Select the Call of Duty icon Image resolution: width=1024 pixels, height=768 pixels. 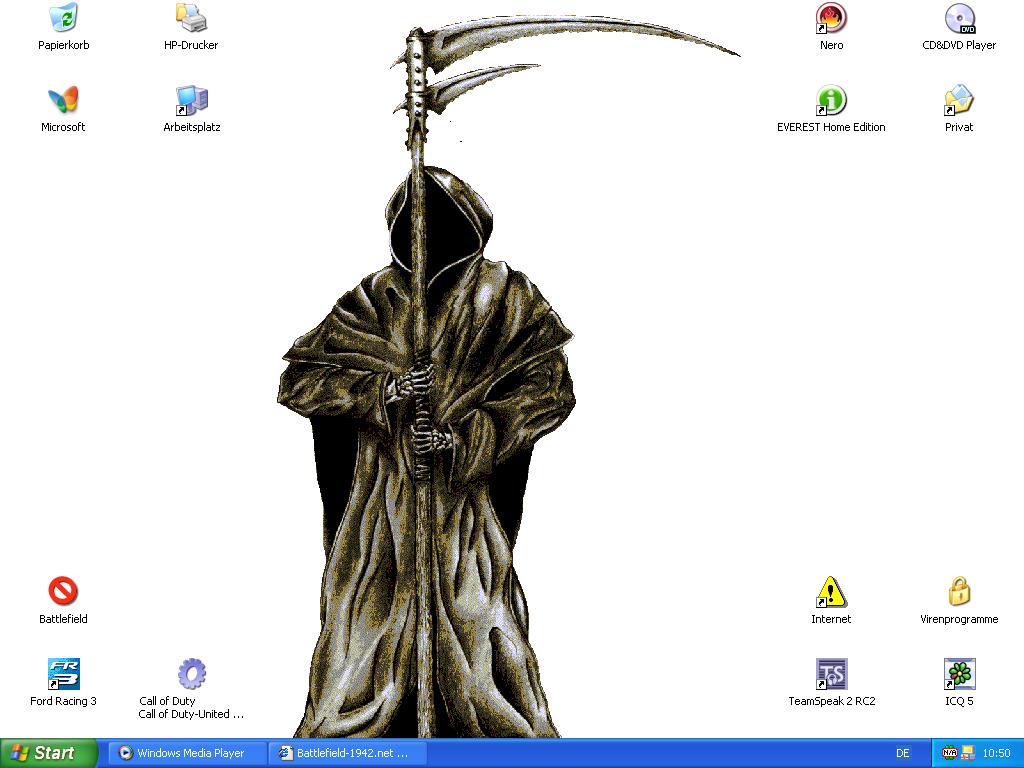click(191, 674)
